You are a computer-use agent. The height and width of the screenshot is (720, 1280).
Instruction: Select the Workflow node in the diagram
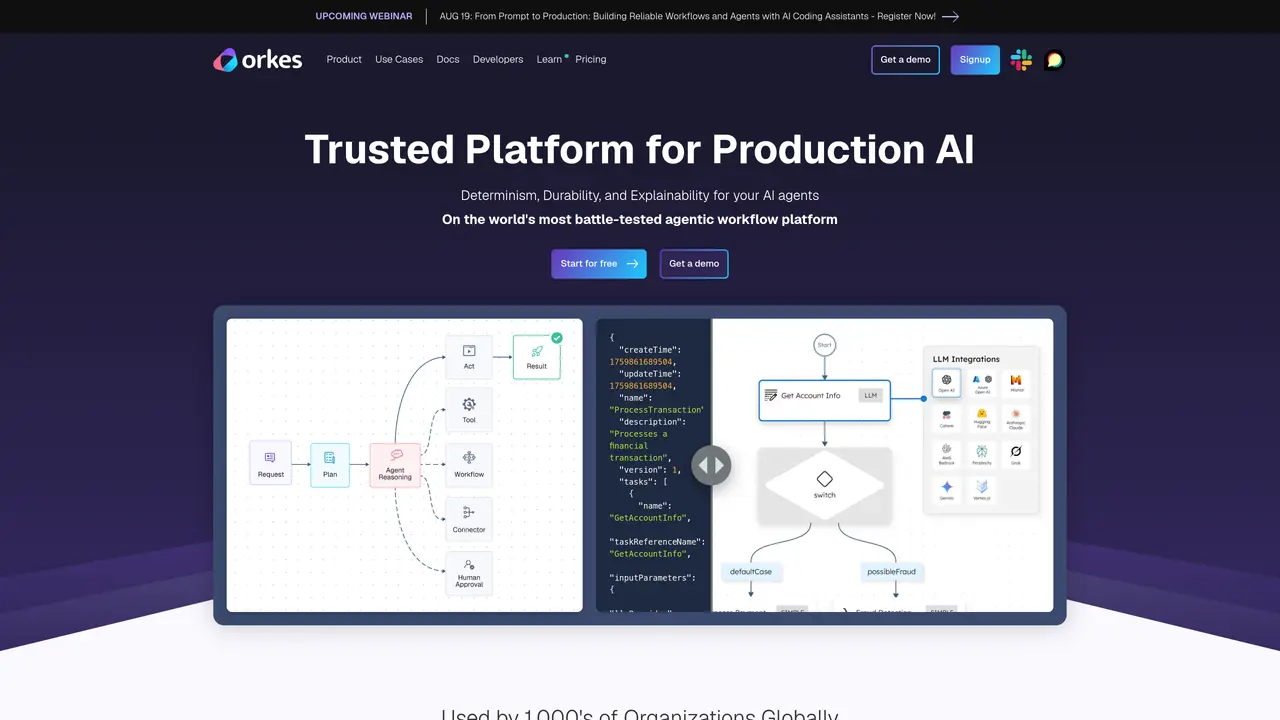tap(469, 465)
